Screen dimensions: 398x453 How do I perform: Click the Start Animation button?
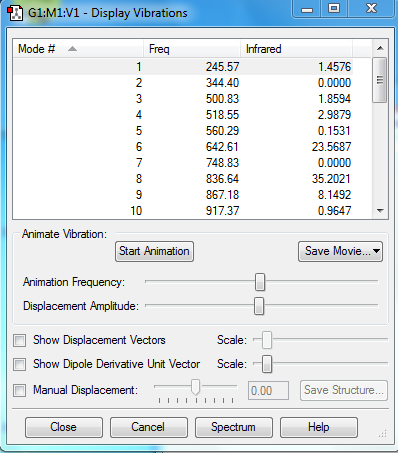154,251
